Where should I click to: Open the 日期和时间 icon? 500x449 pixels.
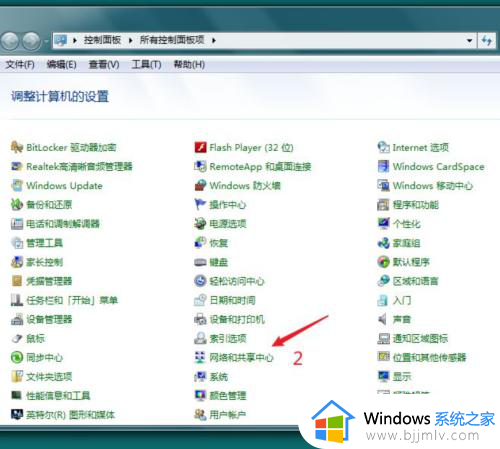200,300
